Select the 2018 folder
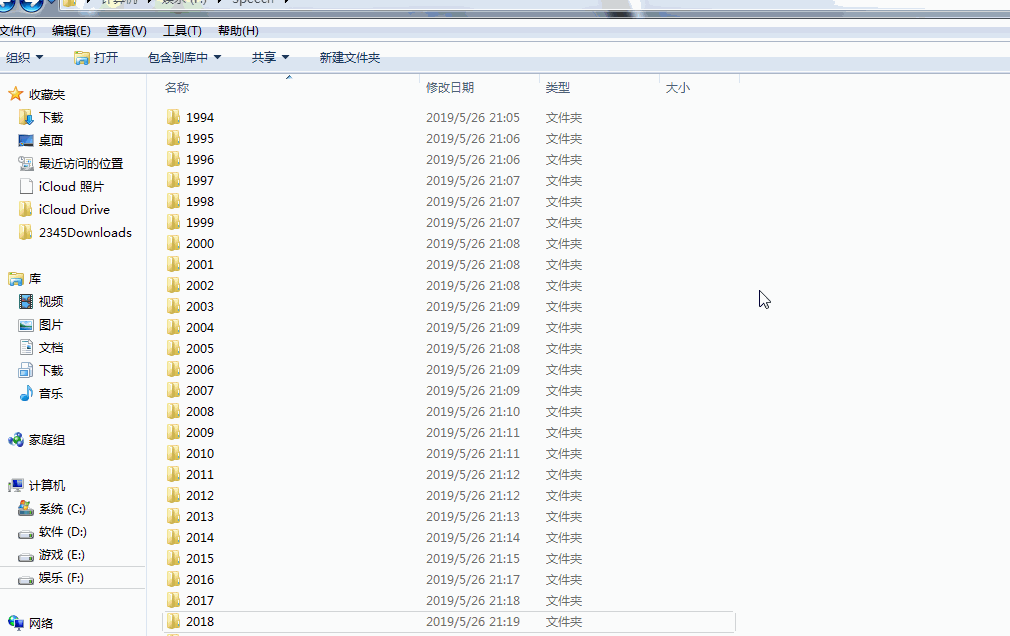 (x=200, y=621)
